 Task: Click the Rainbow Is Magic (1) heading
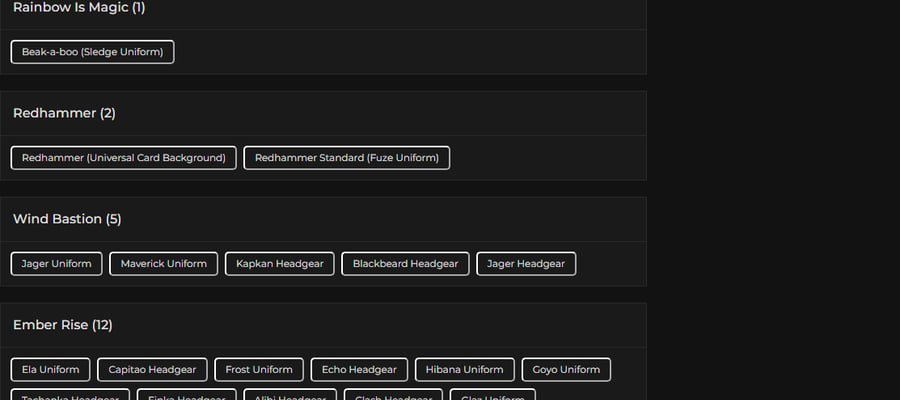coord(79,7)
